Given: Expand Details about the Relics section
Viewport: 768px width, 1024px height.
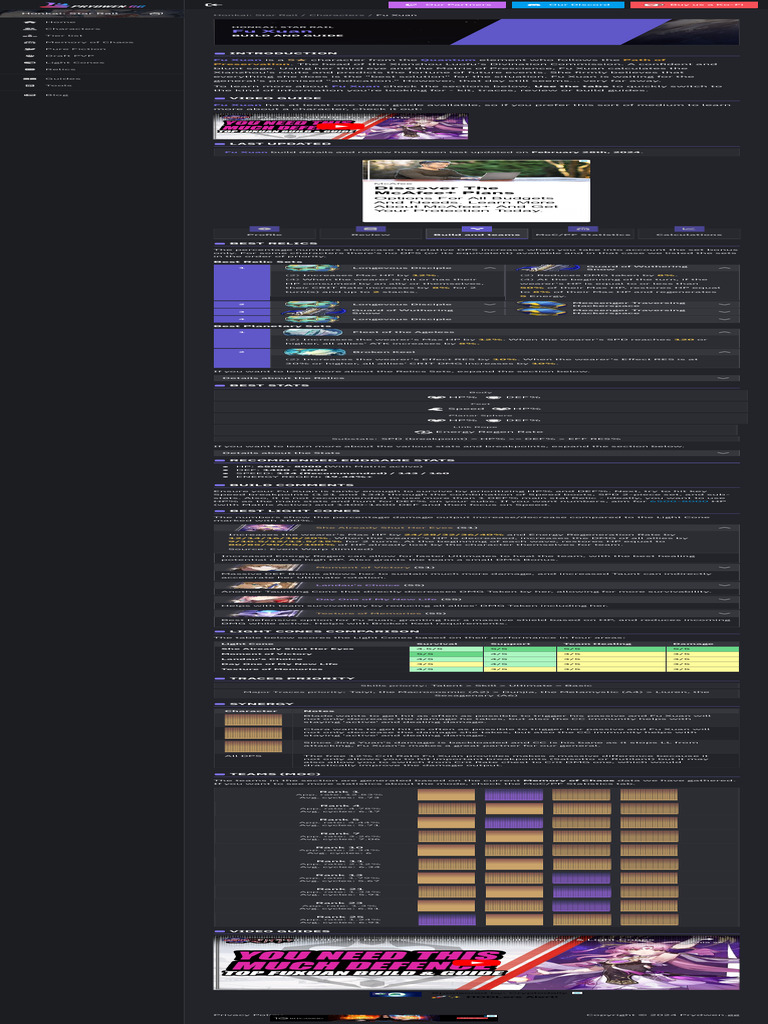Looking at the screenshot, I should click(x=477, y=377).
